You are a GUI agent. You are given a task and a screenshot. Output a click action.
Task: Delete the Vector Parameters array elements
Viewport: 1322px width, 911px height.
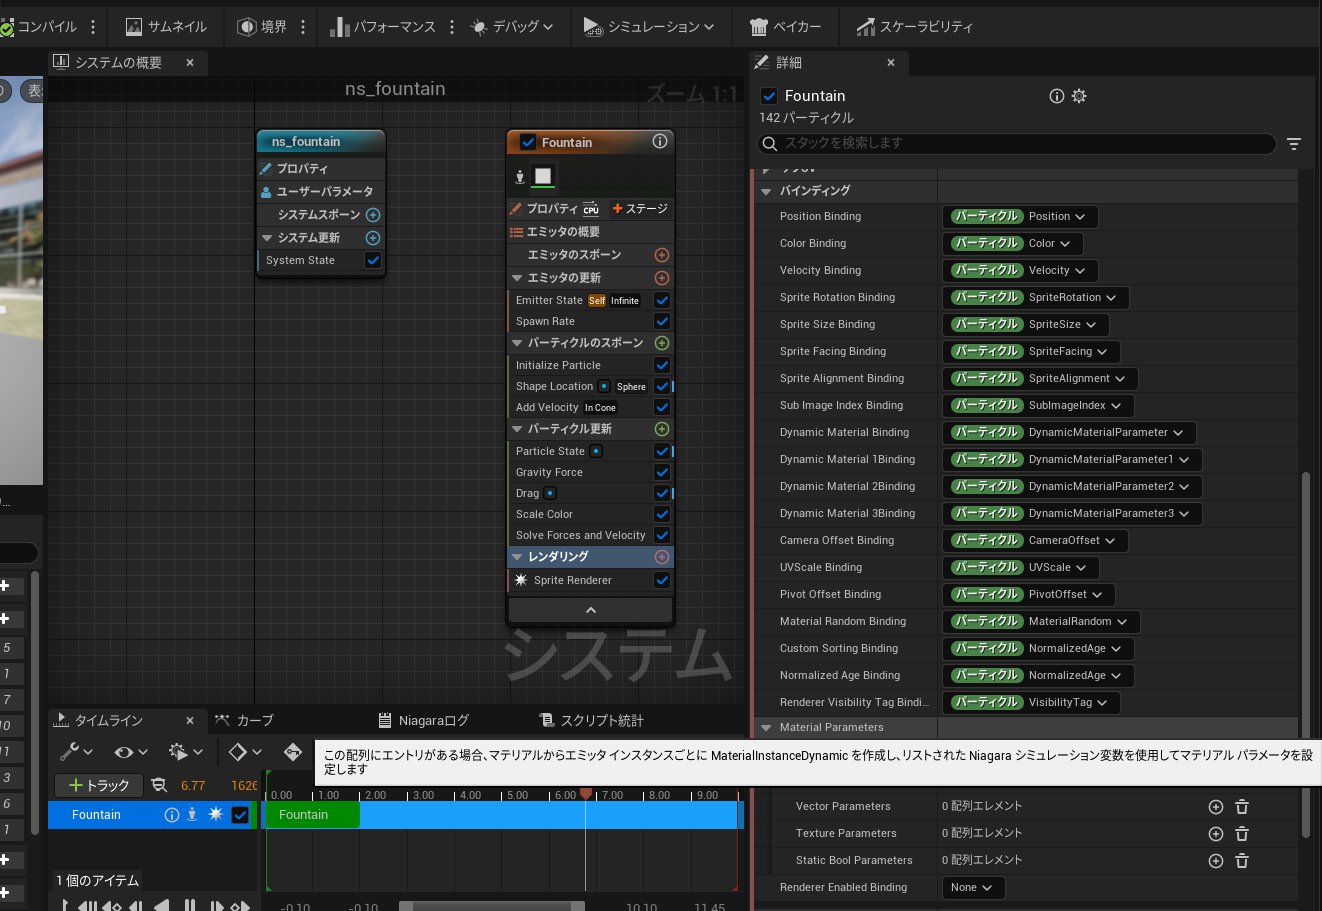(x=1241, y=806)
